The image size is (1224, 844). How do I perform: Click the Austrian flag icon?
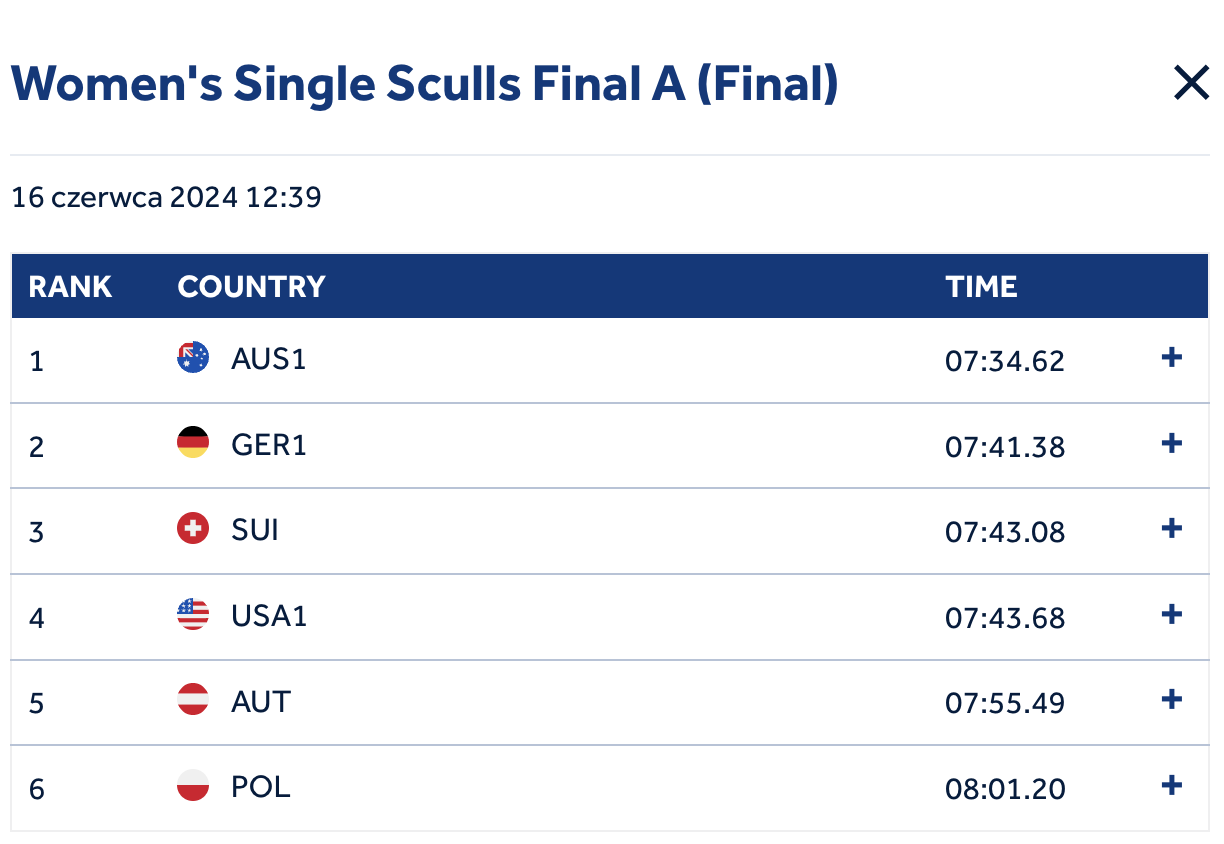193,700
